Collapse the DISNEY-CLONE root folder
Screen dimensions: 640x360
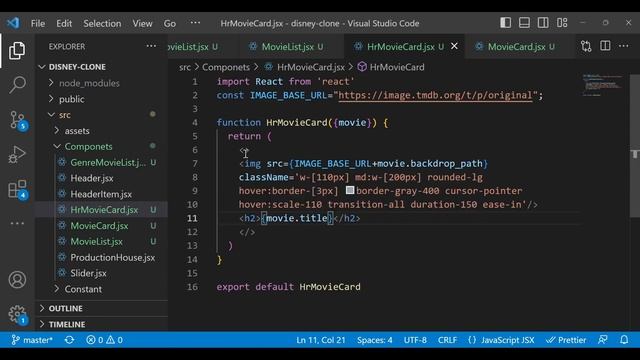pyautogui.click(x=101, y=67)
